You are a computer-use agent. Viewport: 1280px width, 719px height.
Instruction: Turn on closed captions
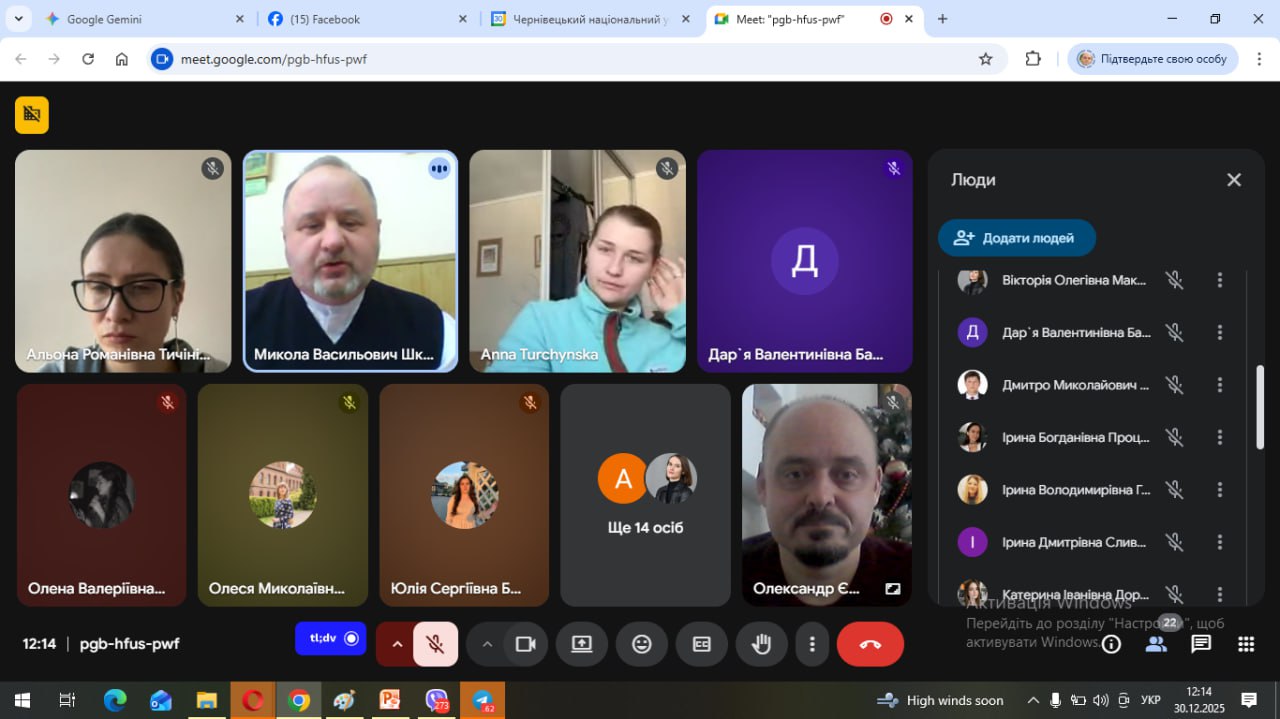coord(702,644)
